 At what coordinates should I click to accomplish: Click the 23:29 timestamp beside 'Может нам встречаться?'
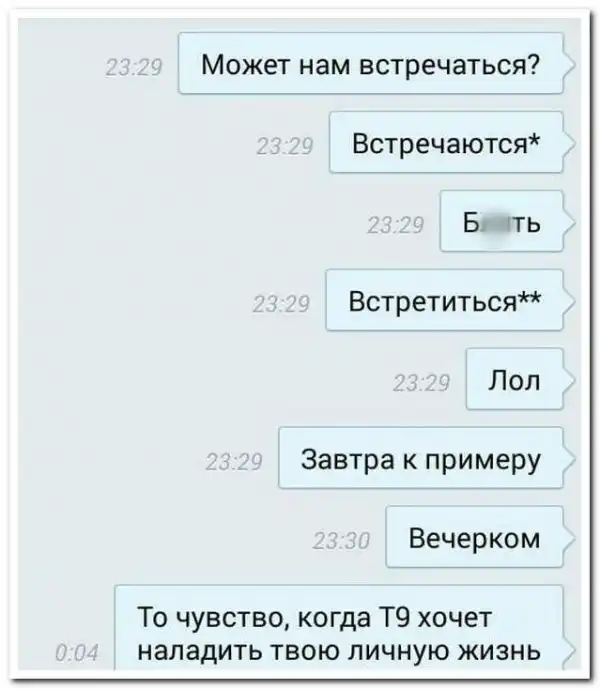[134, 68]
